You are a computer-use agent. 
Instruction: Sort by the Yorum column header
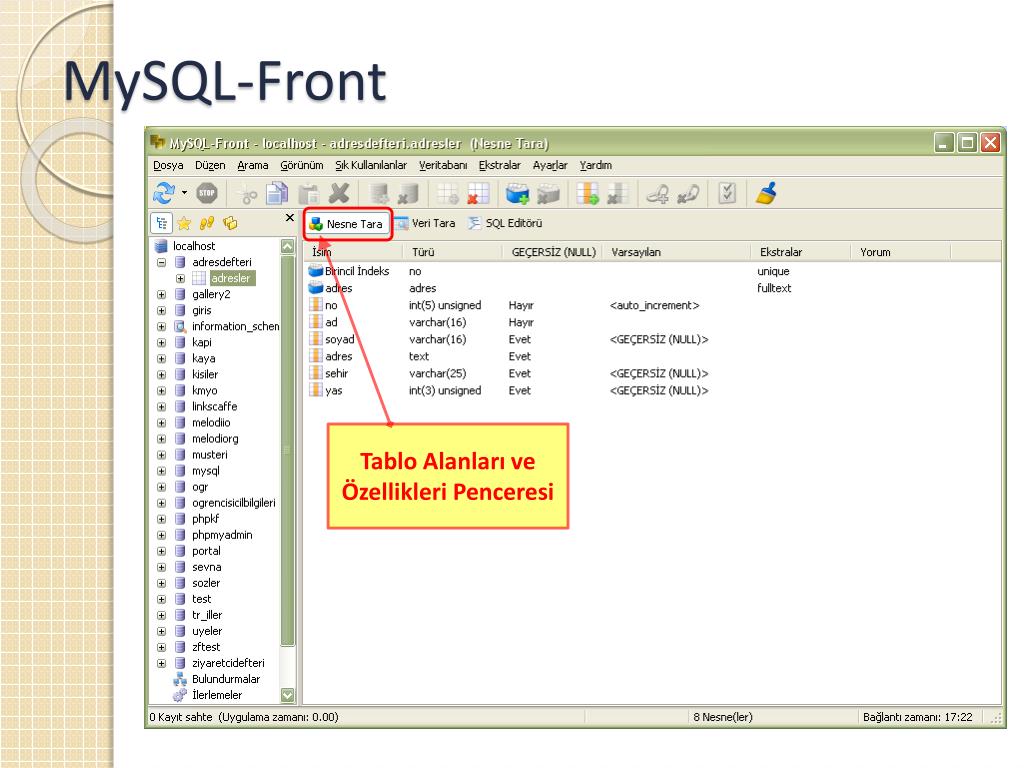tap(901, 252)
